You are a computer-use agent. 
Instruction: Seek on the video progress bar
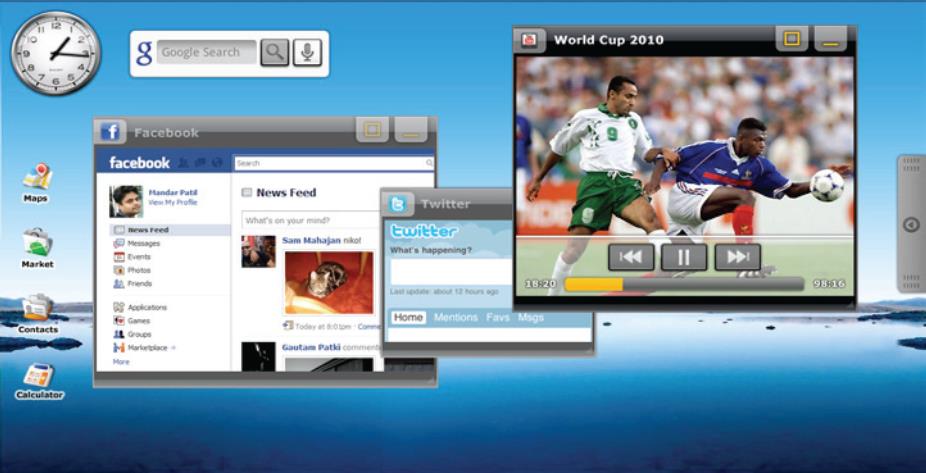tap(684, 284)
